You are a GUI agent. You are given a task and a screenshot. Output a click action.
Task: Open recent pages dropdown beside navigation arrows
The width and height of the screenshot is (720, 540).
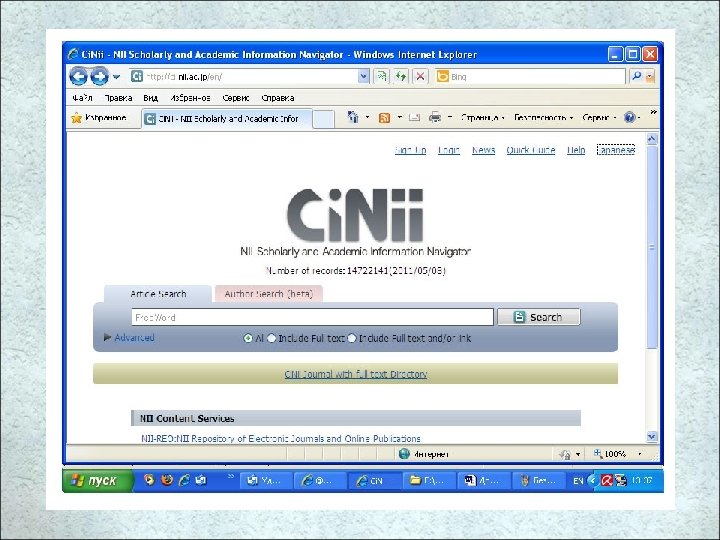[117, 77]
